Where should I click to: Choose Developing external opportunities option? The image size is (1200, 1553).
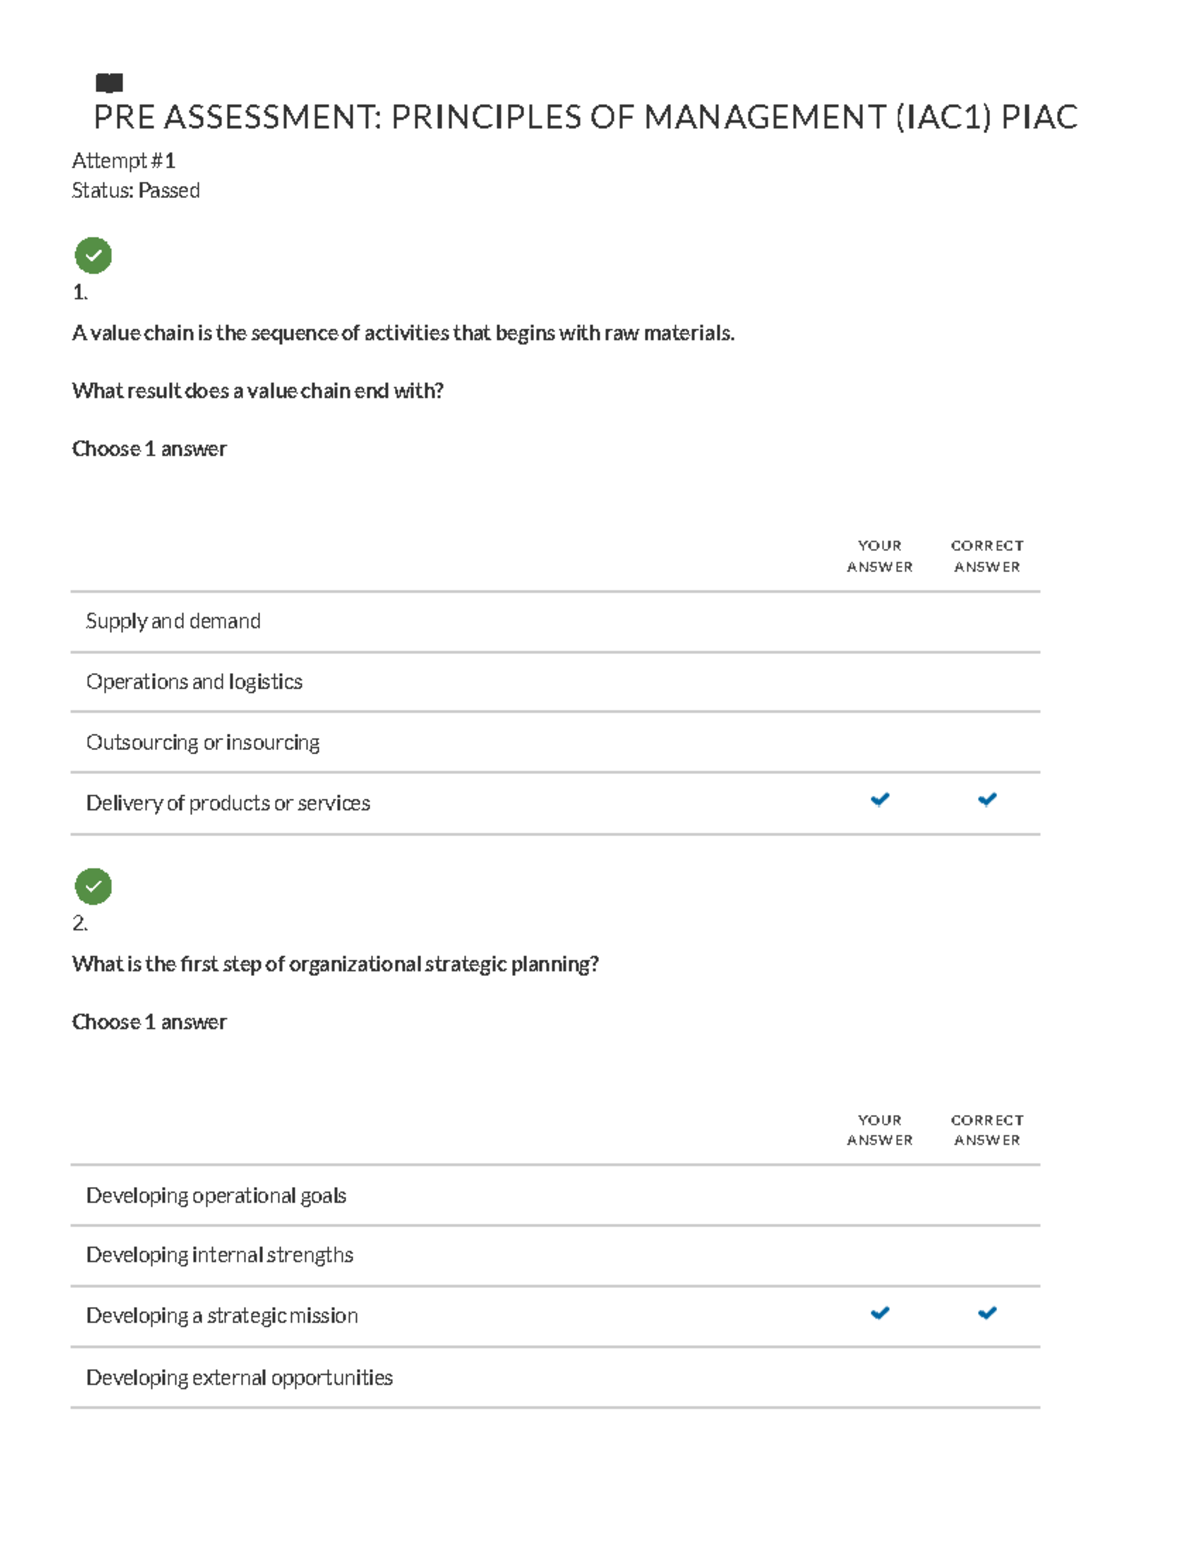[x=555, y=1378]
